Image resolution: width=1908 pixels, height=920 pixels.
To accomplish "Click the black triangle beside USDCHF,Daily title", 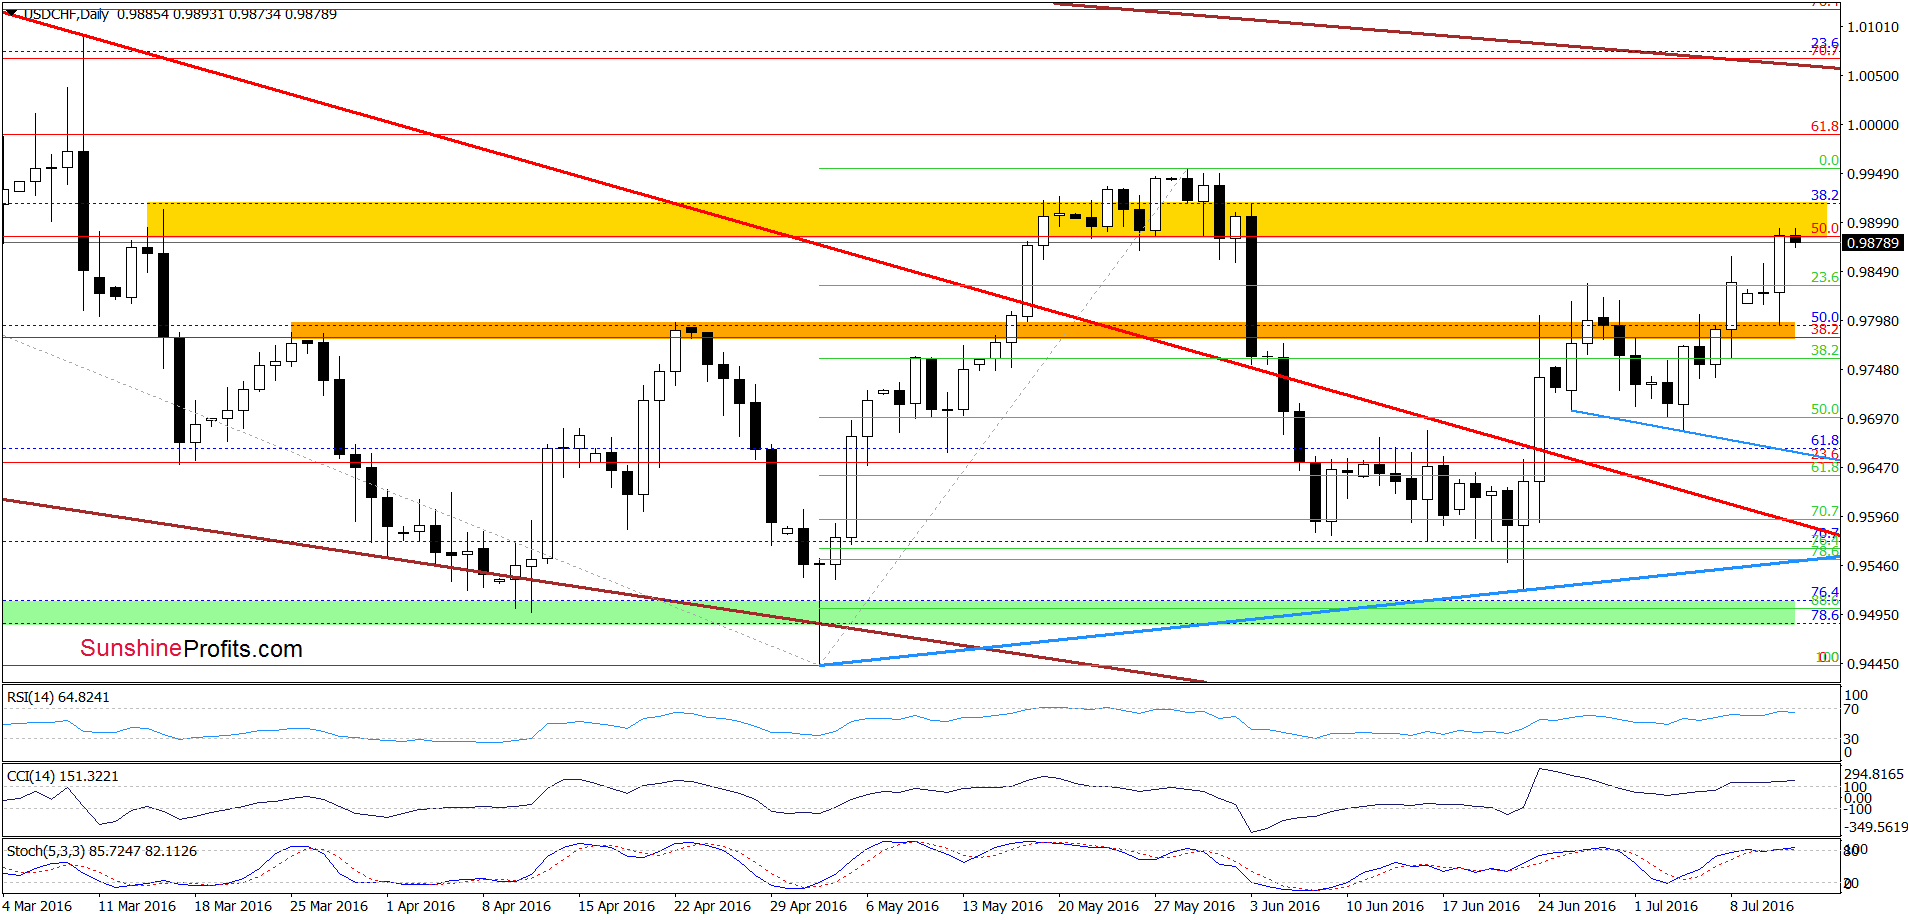I will (x=10, y=12).
